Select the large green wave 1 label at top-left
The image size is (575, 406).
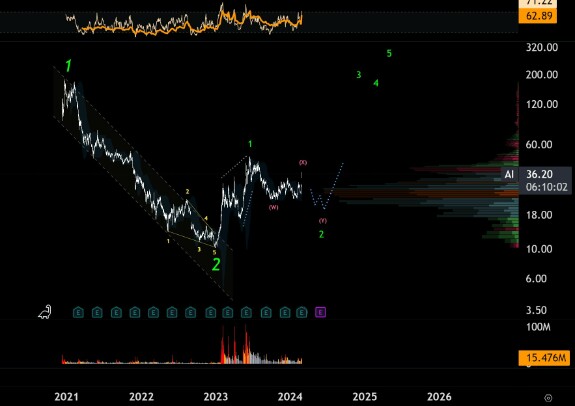68,66
